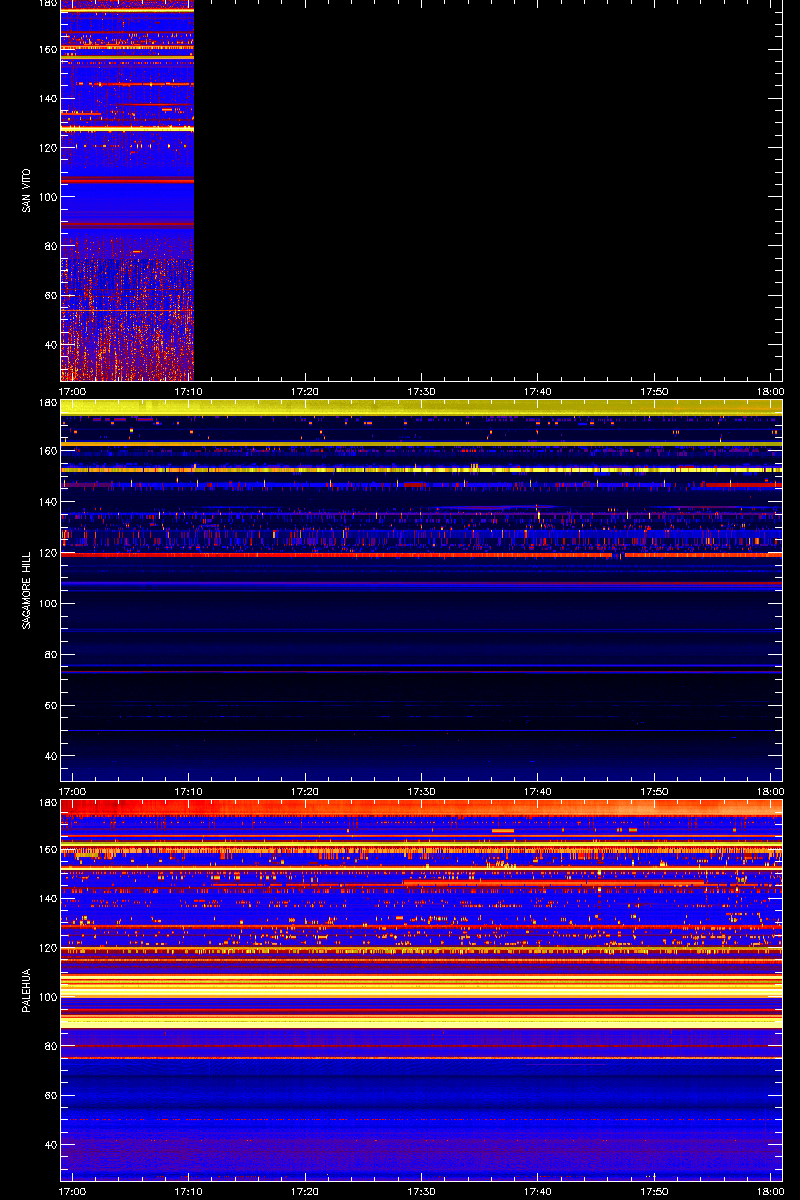Click the 80 frequency tick on Palehua axis

tap(49, 1046)
